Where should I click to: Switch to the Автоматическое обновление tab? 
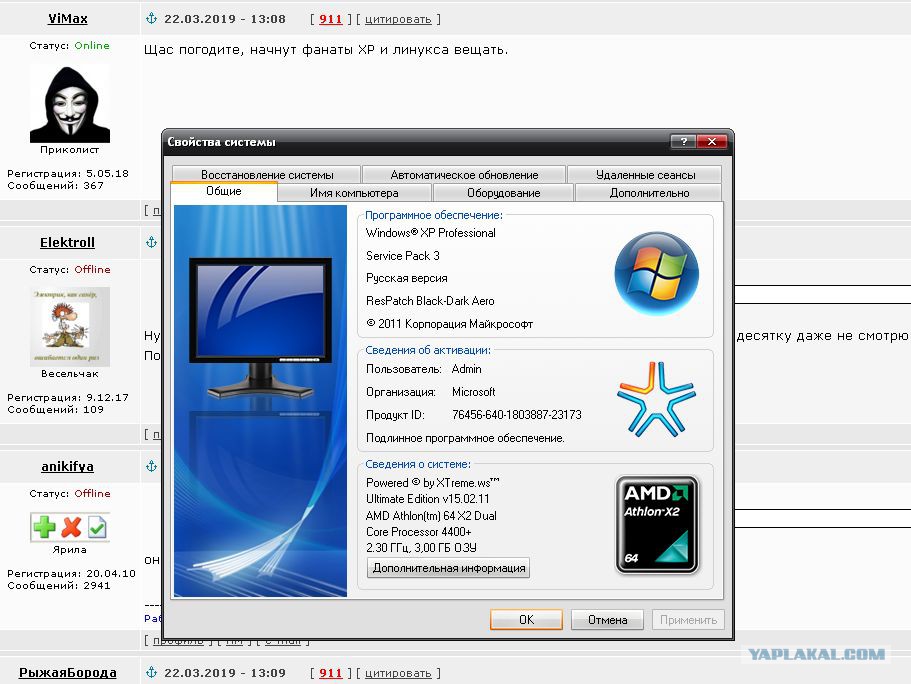(x=464, y=174)
